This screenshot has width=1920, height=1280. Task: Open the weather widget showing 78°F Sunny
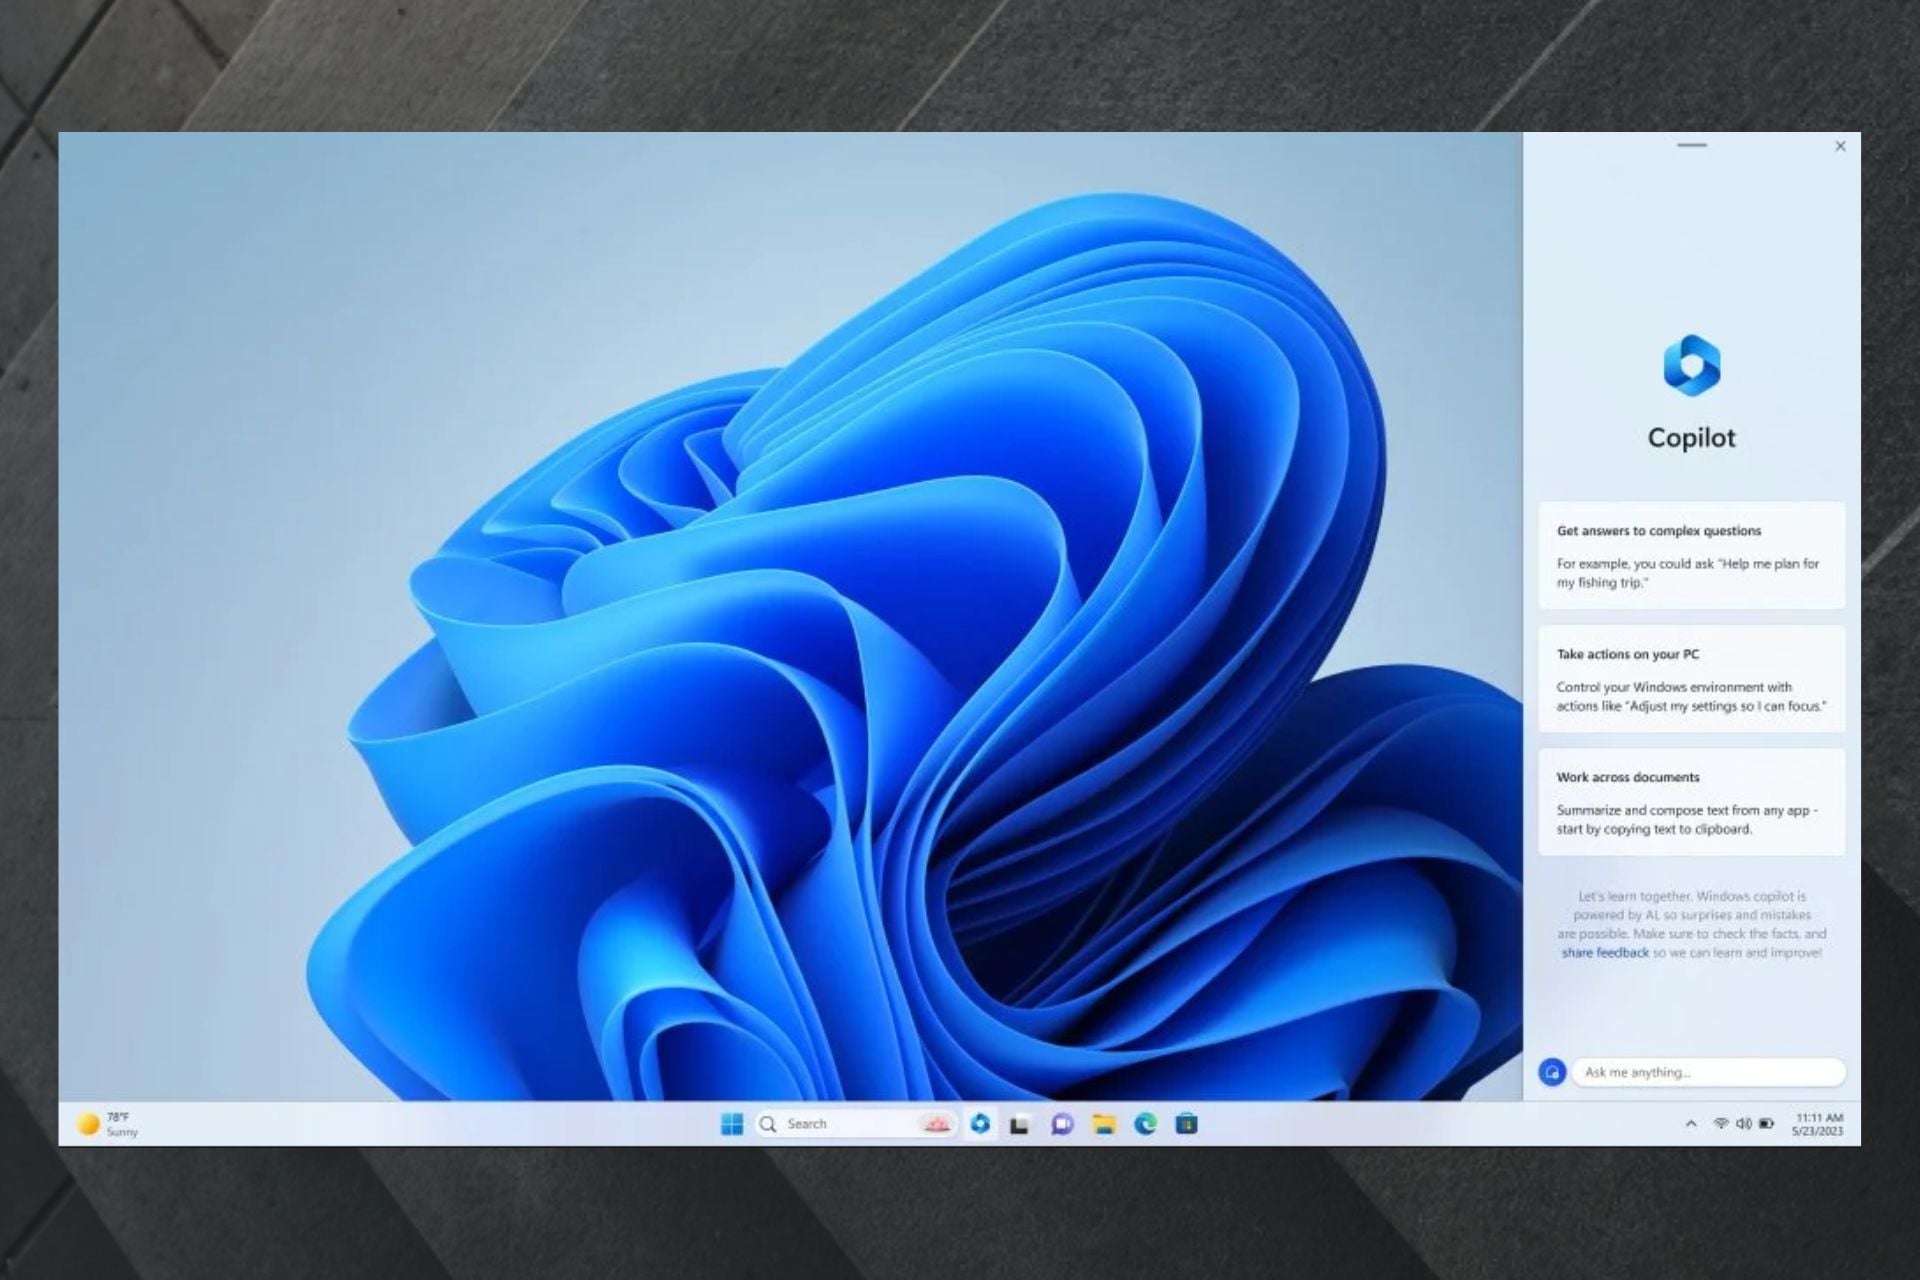tap(108, 1124)
